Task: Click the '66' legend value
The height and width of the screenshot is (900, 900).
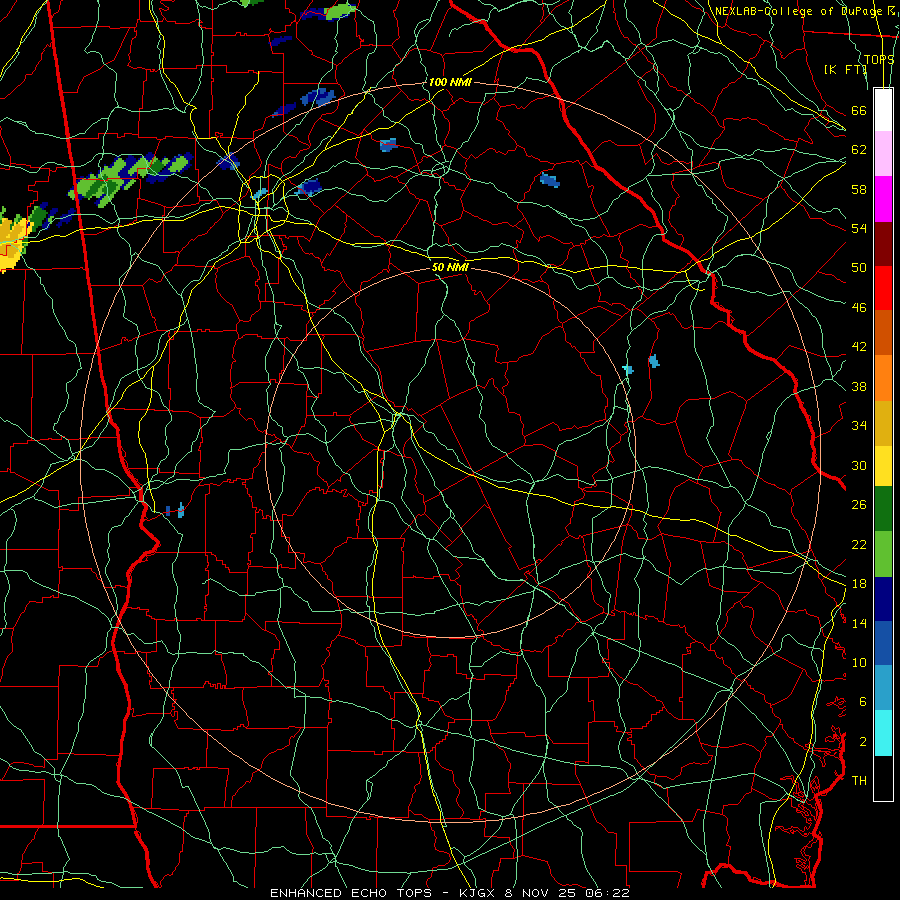Action: point(859,110)
